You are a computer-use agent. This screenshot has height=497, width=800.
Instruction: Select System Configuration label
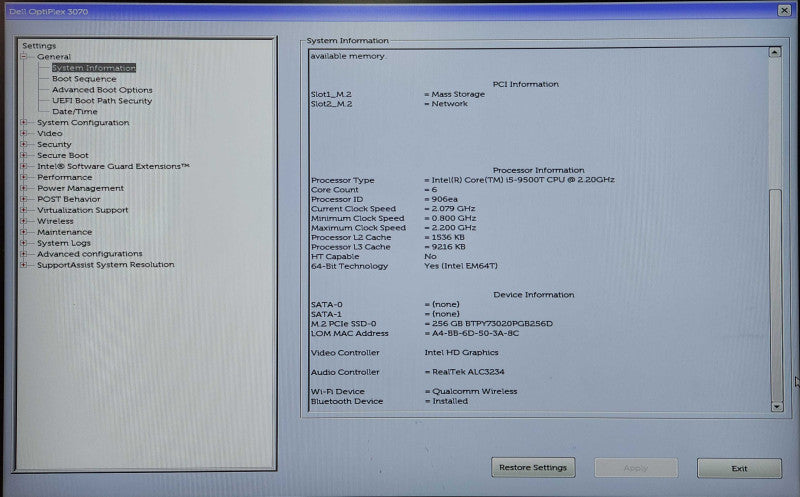[83, 122]
